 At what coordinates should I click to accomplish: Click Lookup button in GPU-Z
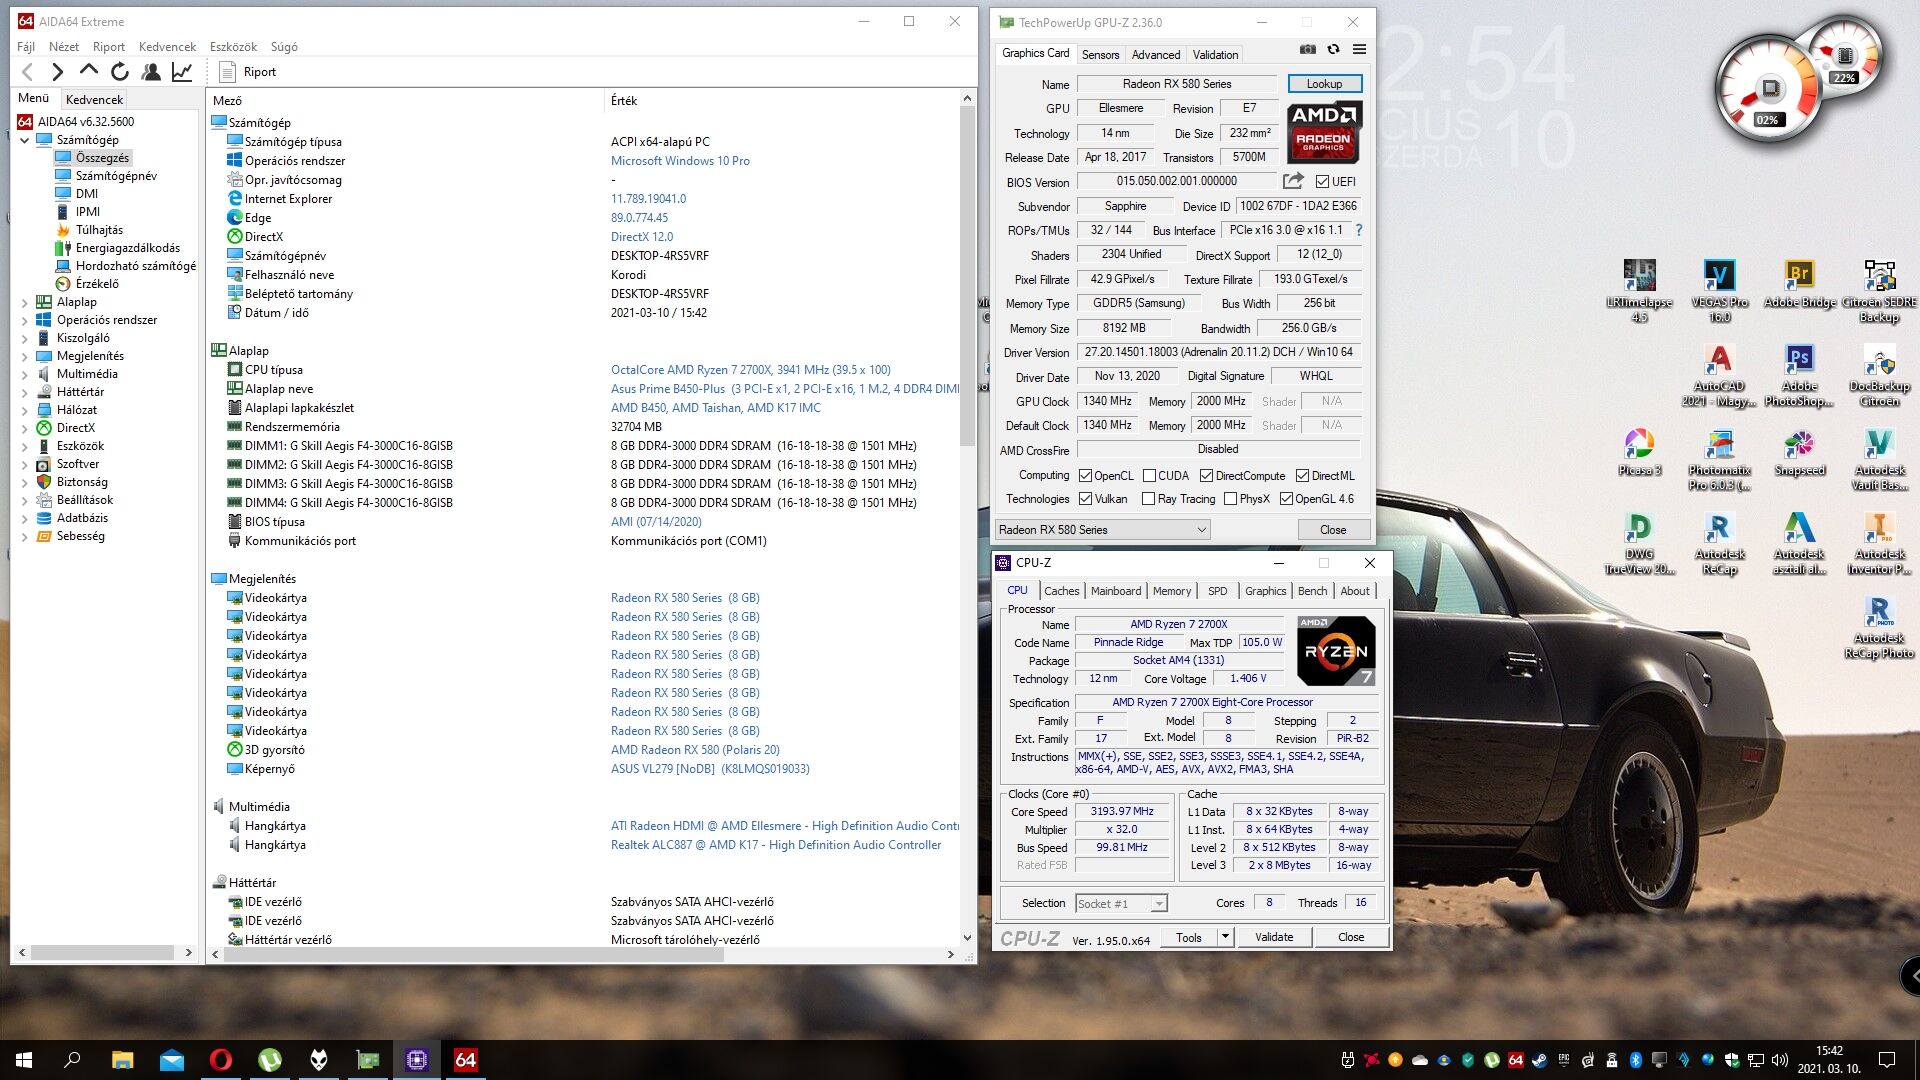coord(1324,84)
